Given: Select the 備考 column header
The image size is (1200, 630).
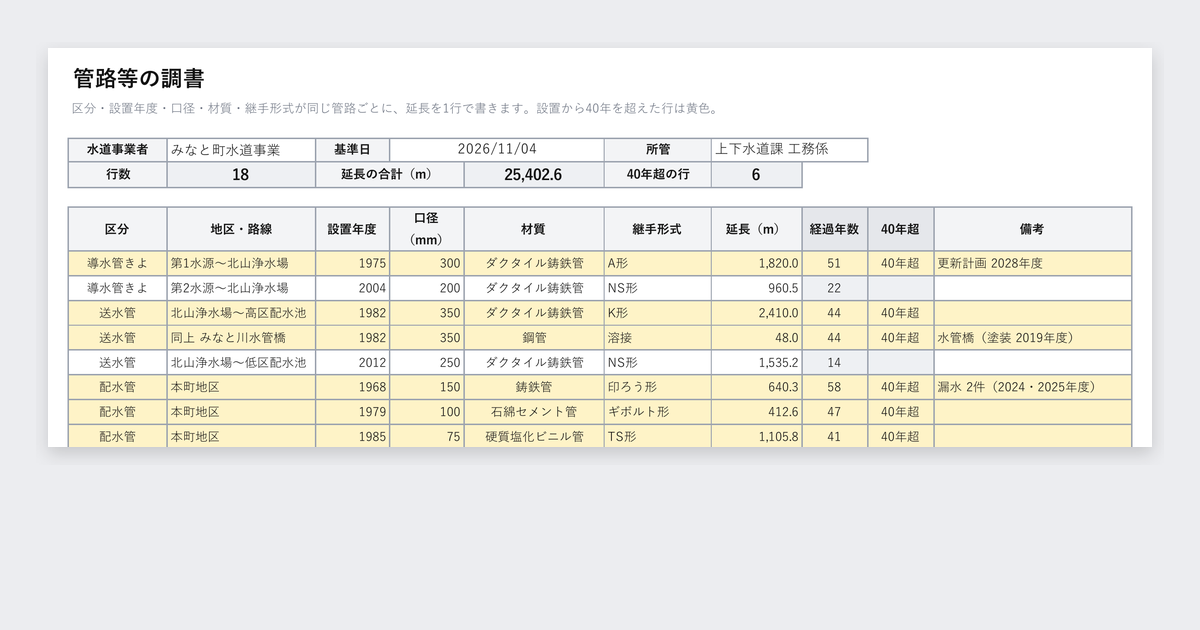Looking at the screenshot, I should (x=1033, y=229).
